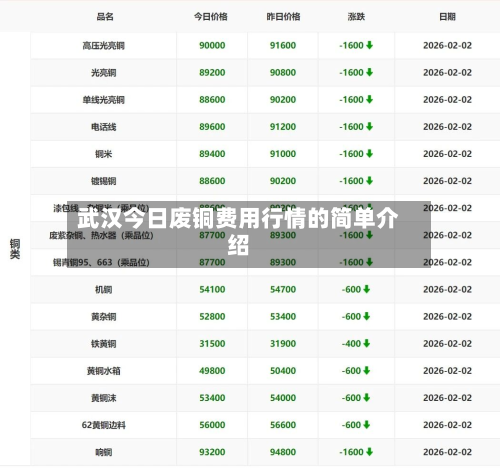
Task: Select the product name 黄杂铜
Action: pos(103,317)
